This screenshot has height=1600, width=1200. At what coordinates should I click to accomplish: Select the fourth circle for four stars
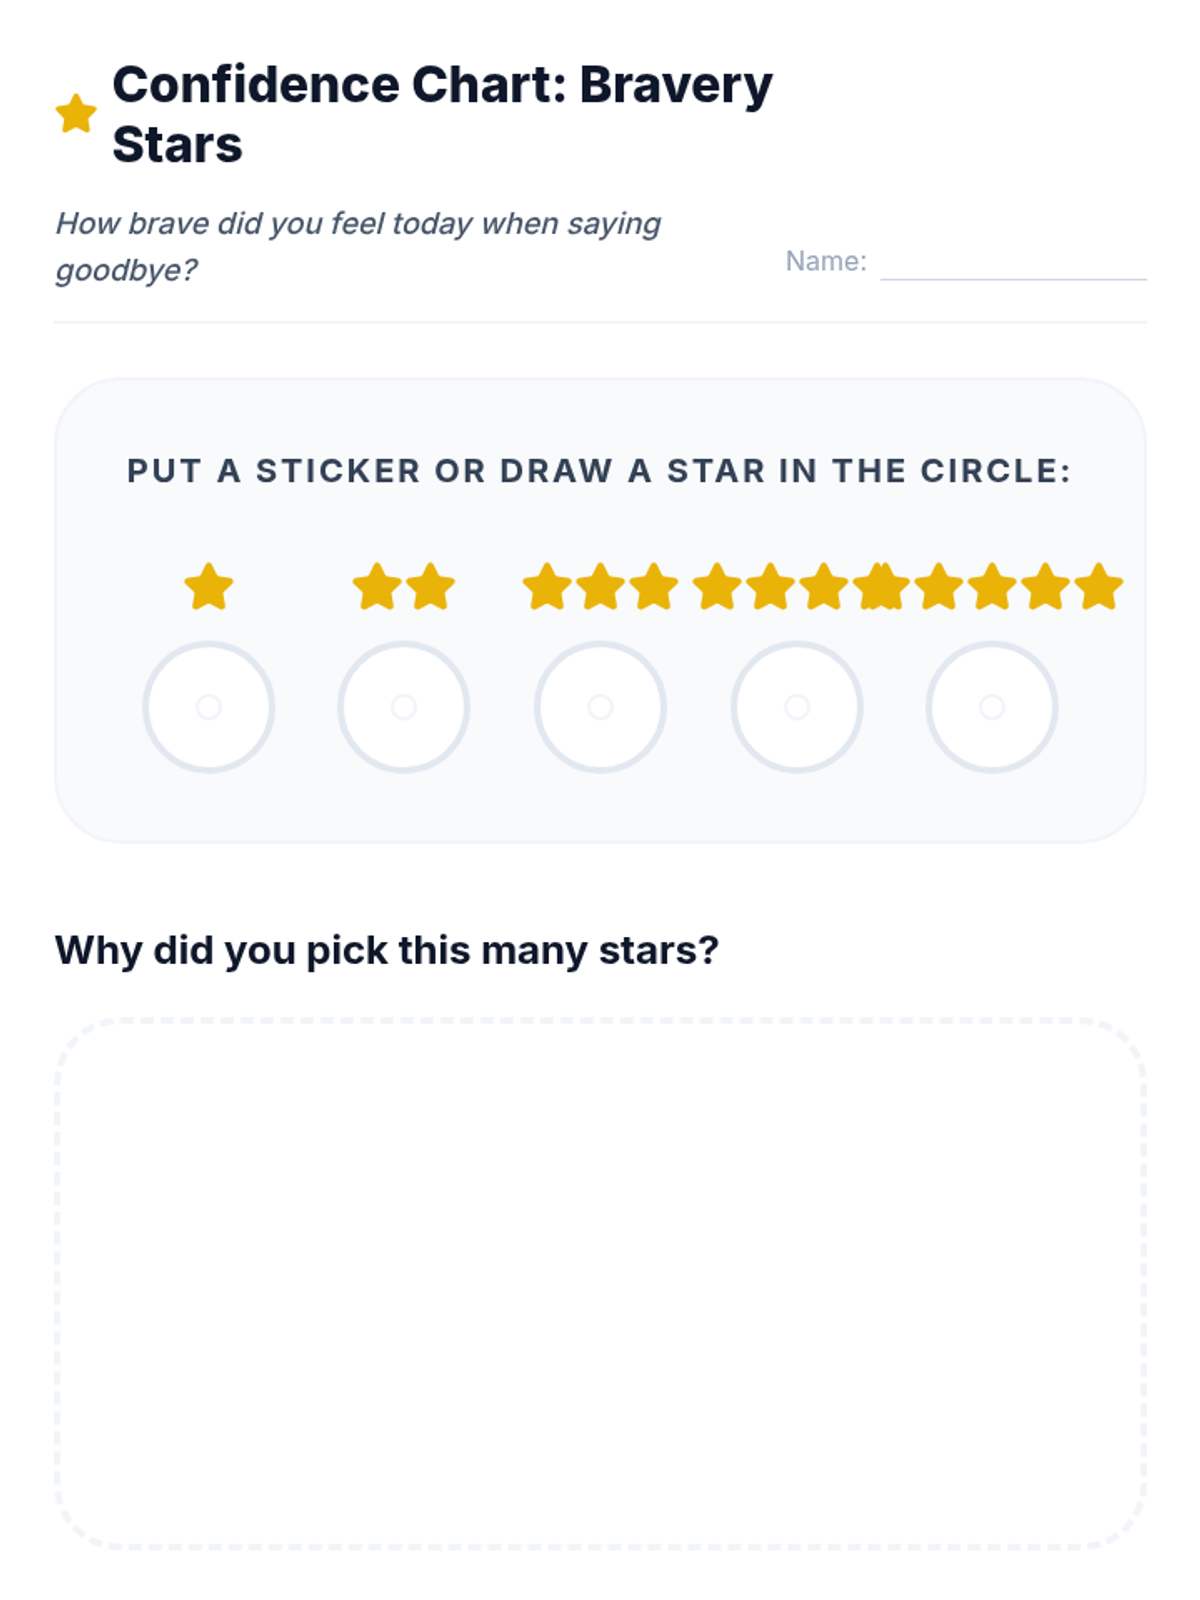(797, 707)
